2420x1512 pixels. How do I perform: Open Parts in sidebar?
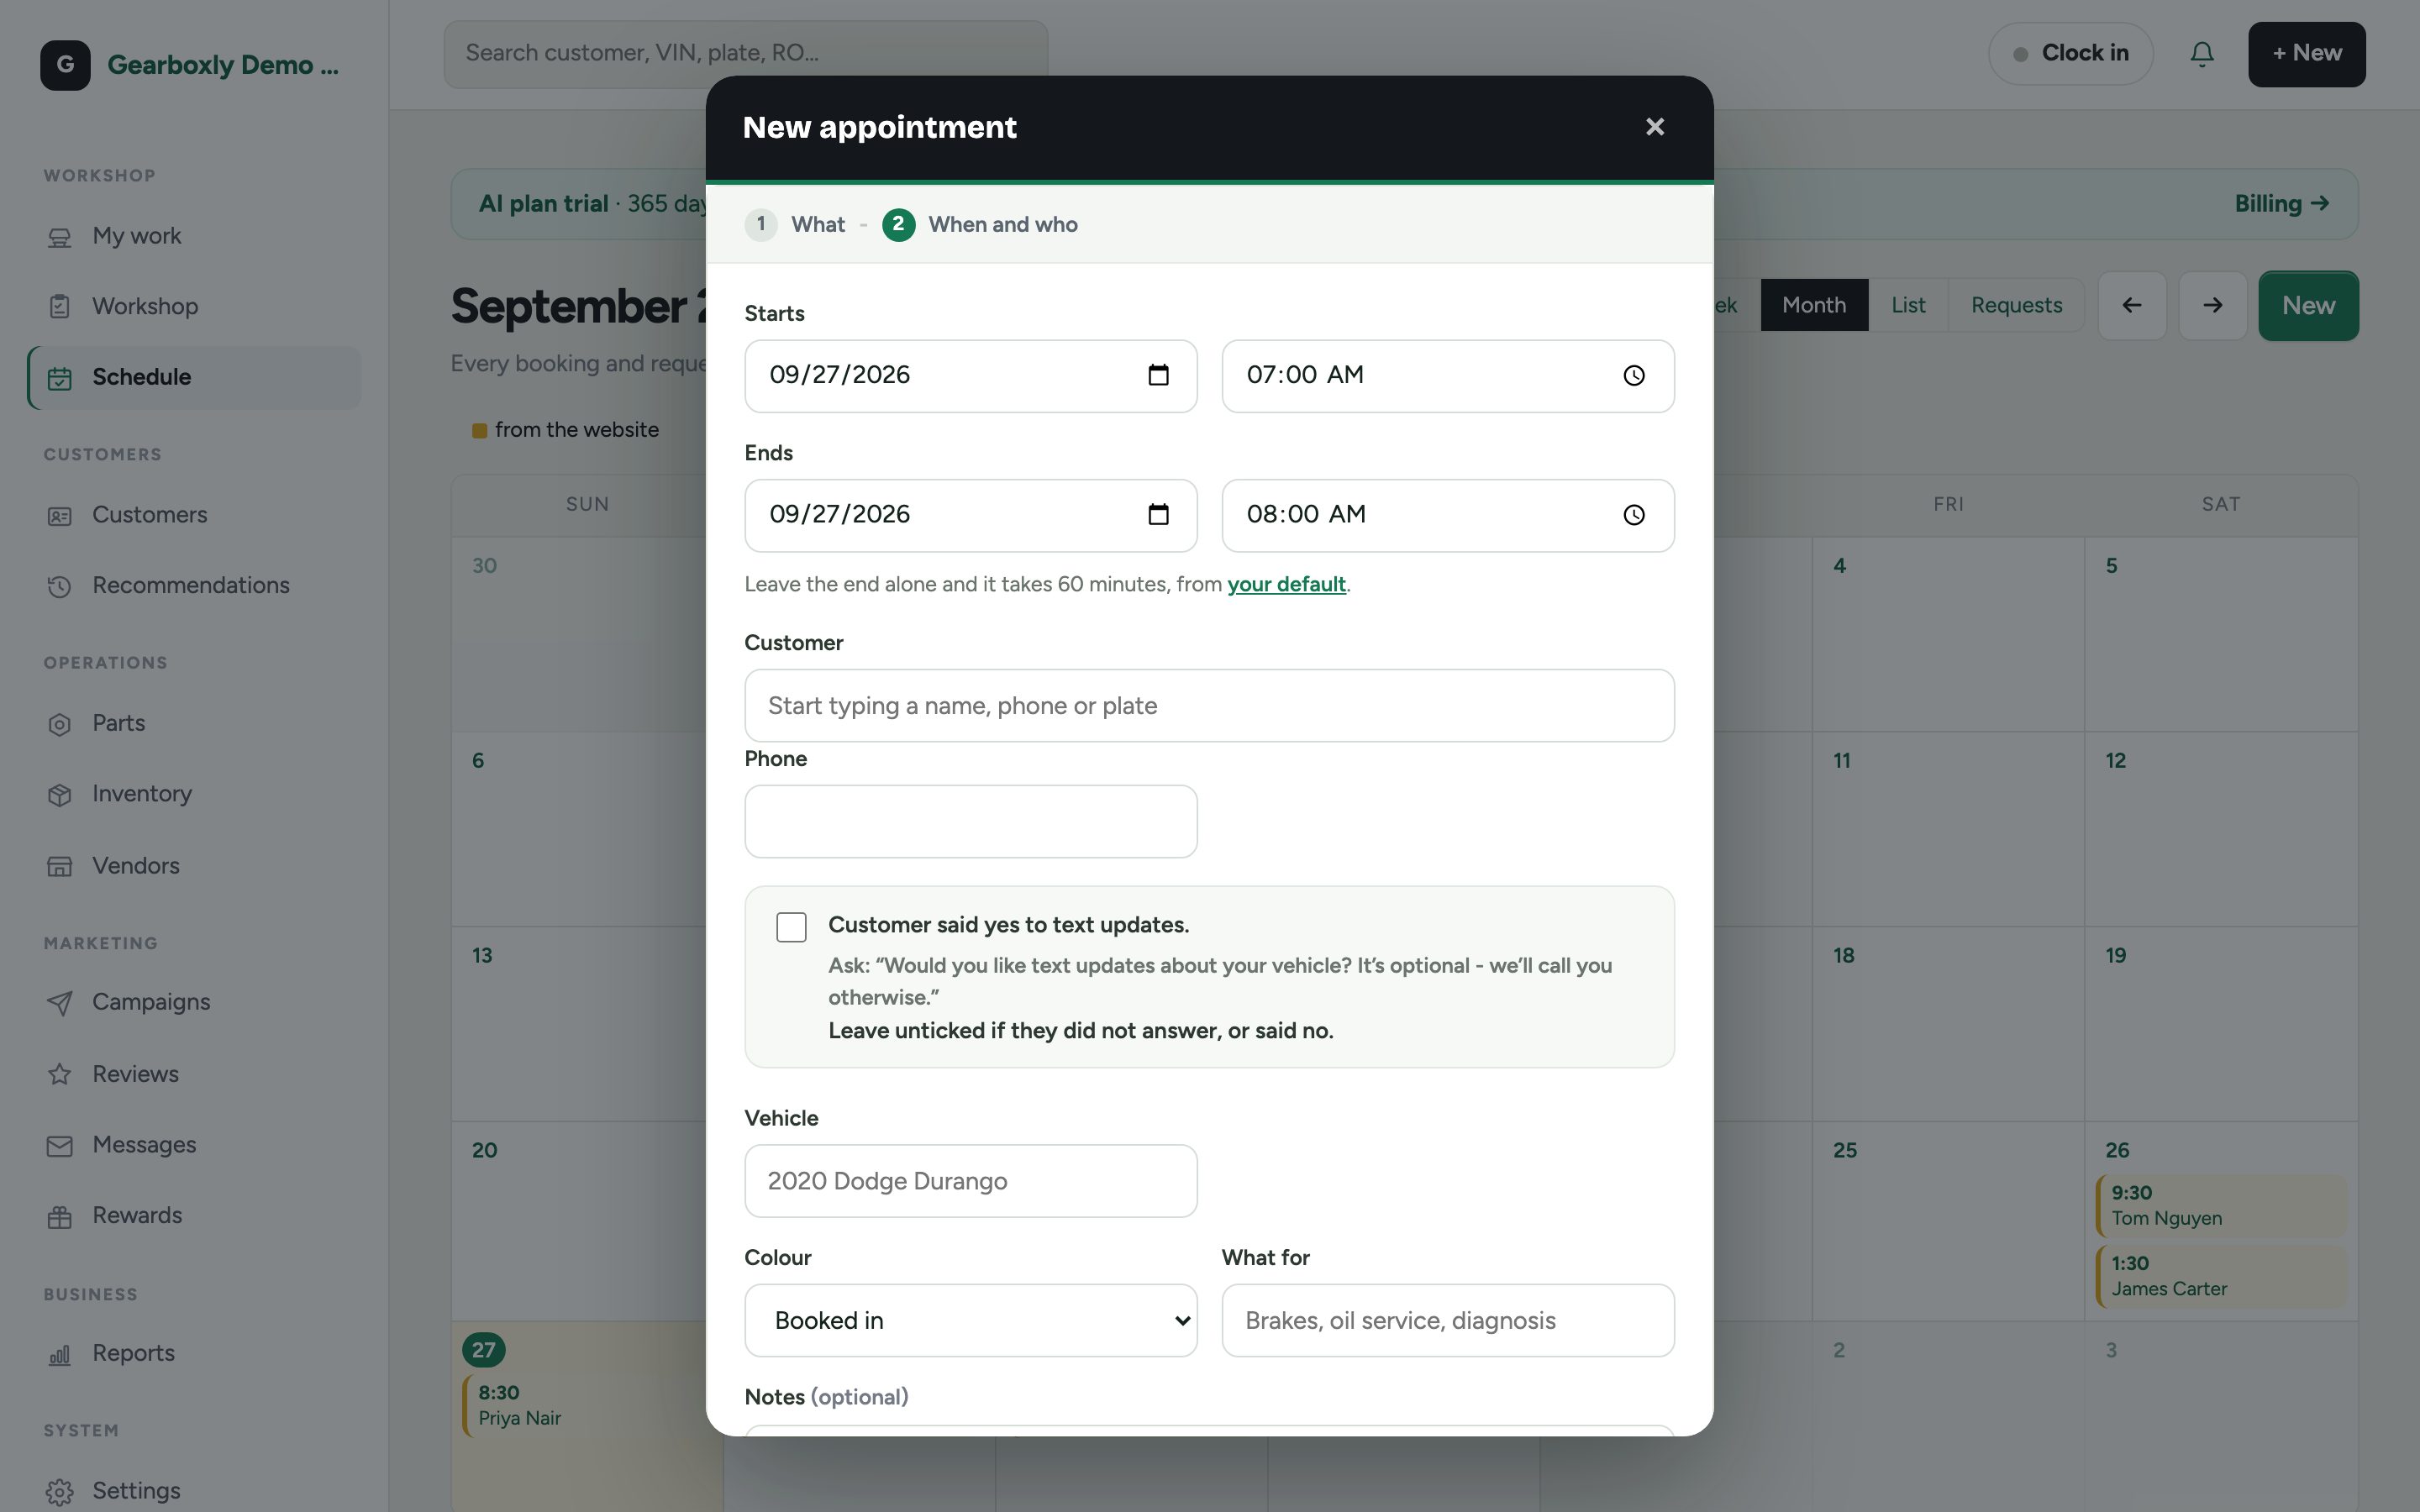click(194, 723)
